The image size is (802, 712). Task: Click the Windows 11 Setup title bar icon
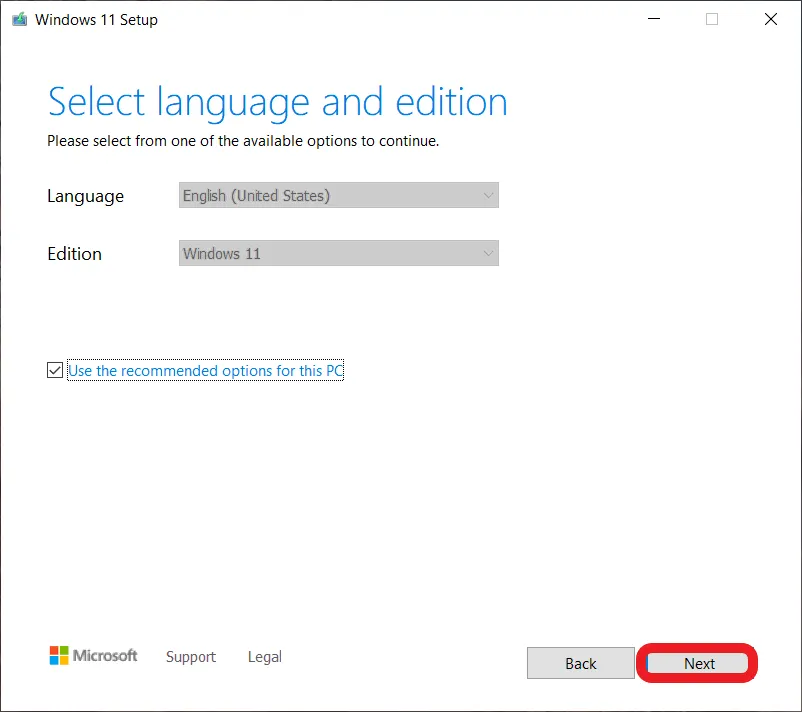point(19,19)
